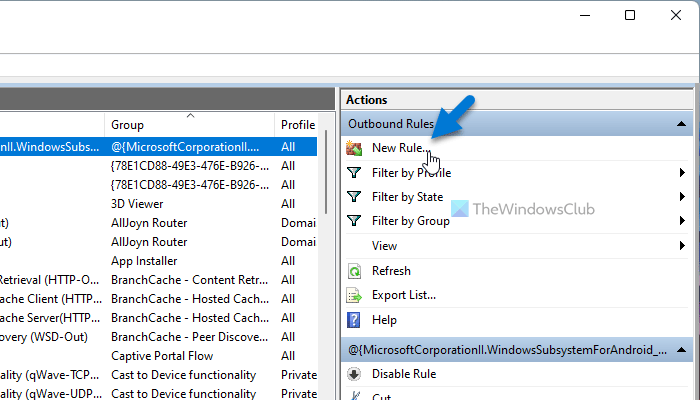Expand the Filter by Group arrow
Viewport: 700px width, 400px height.
click(682, 221)
